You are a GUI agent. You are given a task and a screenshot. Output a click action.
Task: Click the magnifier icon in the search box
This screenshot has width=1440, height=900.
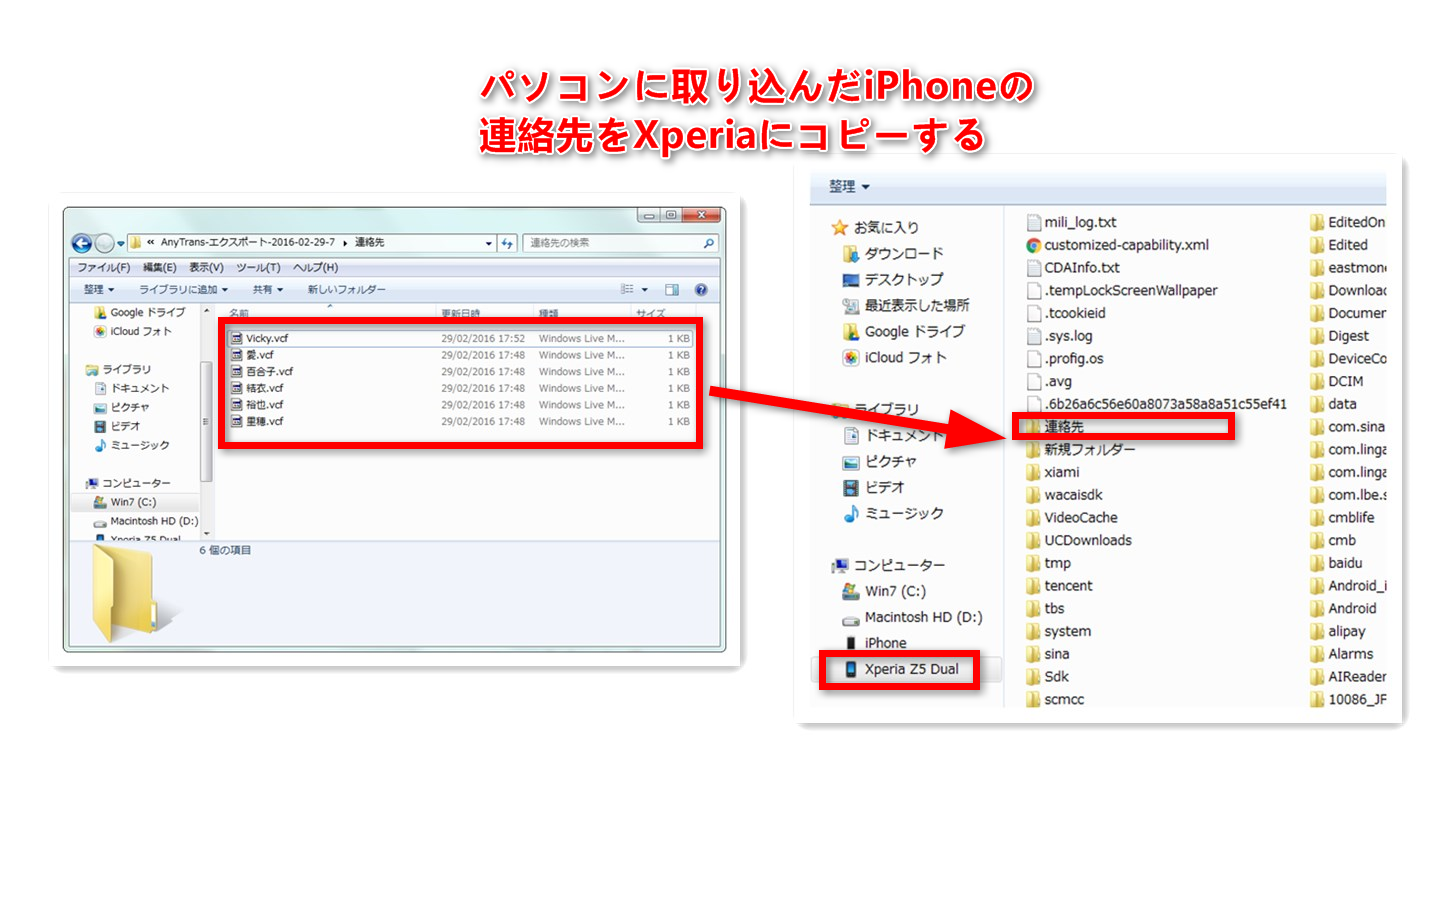708,243
